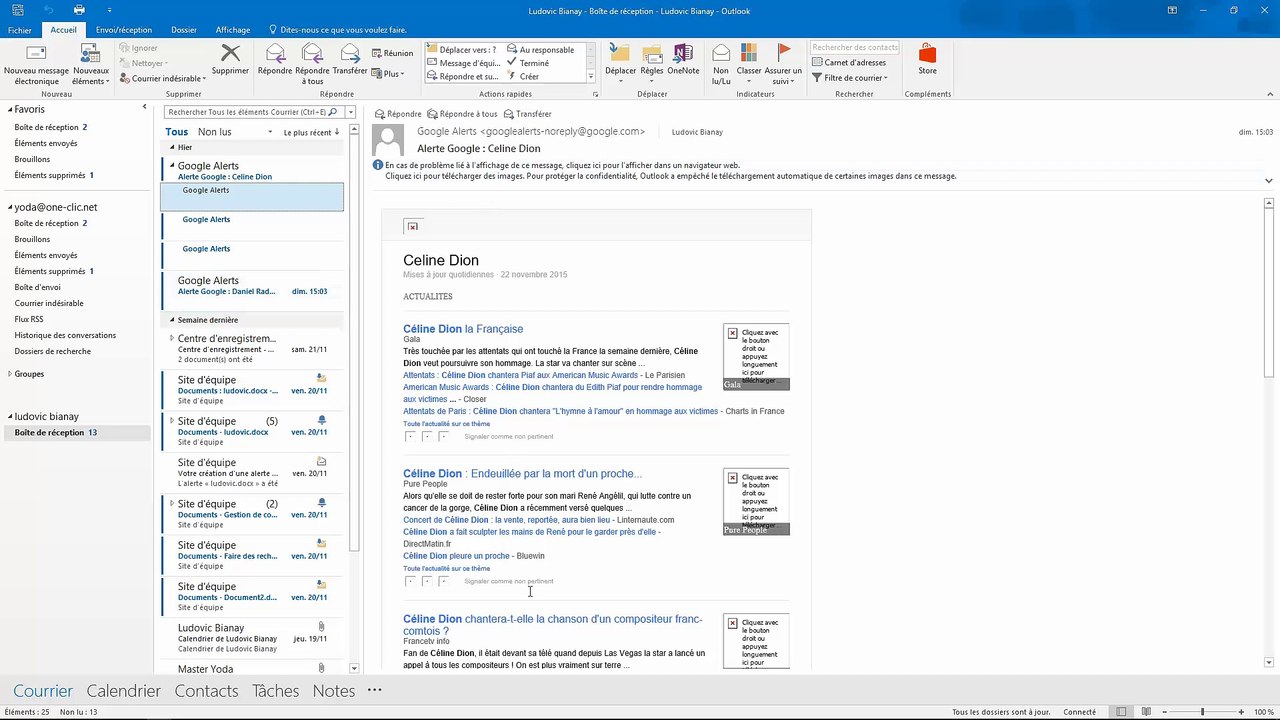Run the 'Créer' quick action
The height and width of the screenshot is (720, 1280).
point(524,77)
